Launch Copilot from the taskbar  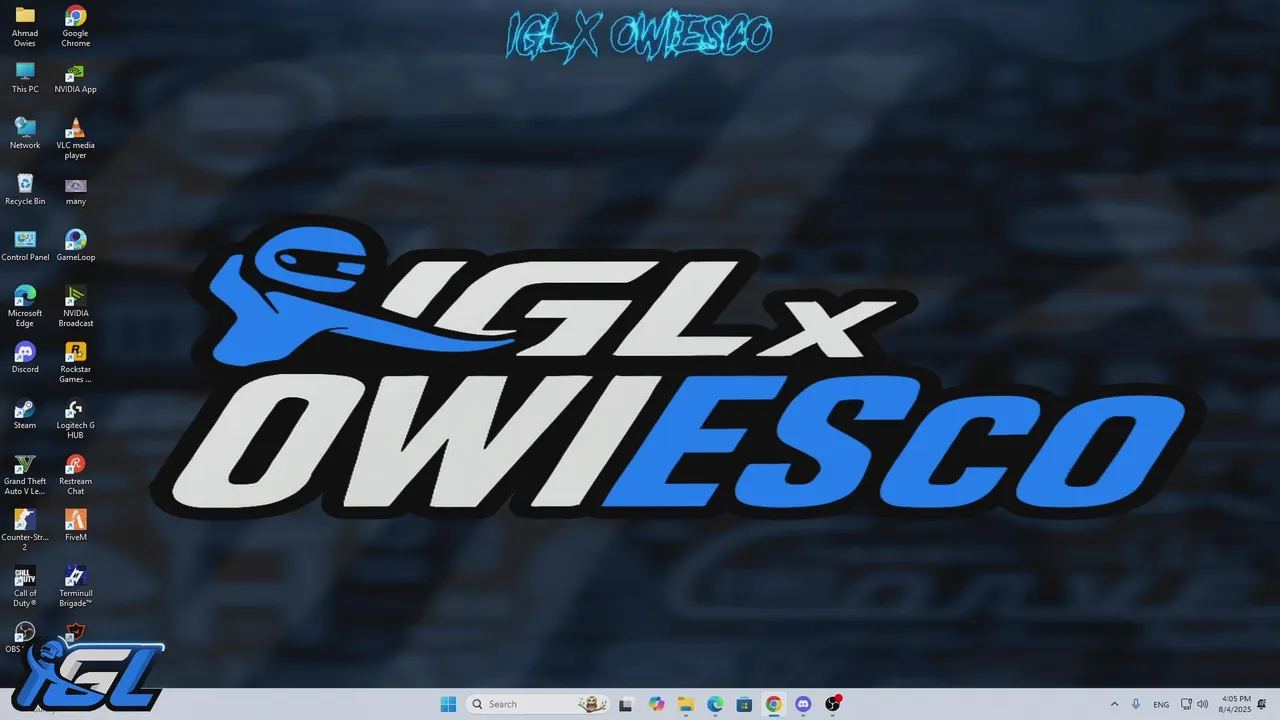[656, 704]
